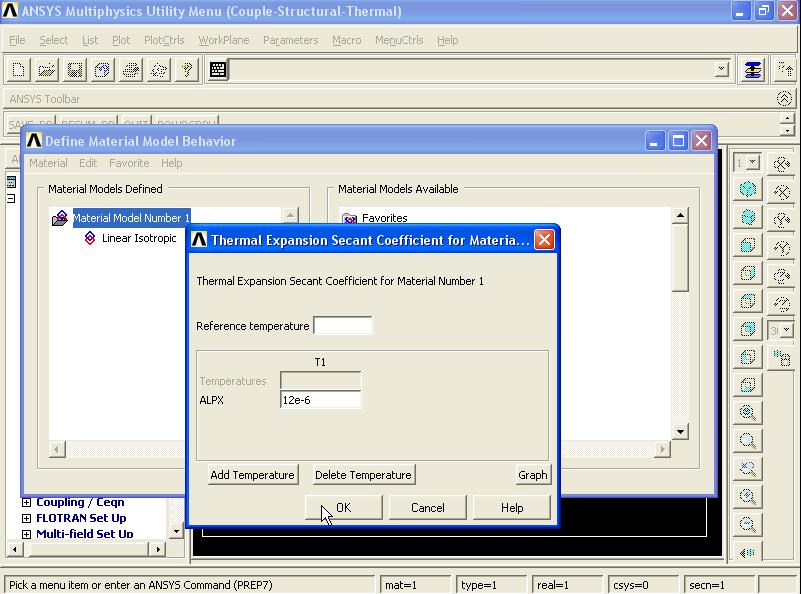Viewport: 801px width, 594px height.
Task: Click the Save Analysis disk icon
Action: [x=75, y=69]
